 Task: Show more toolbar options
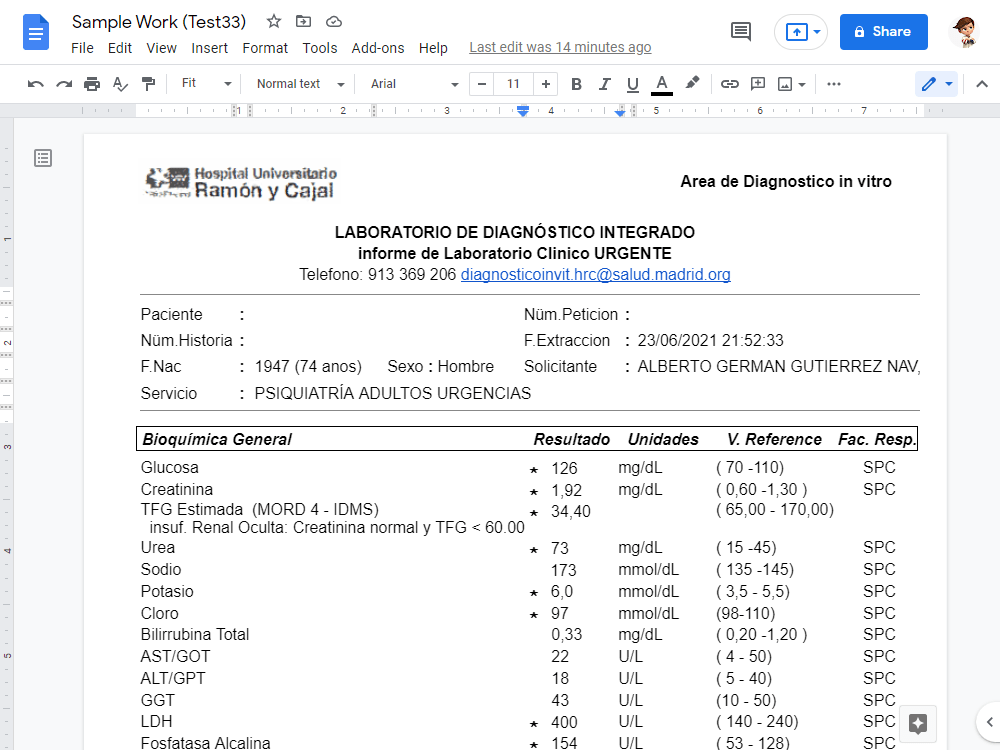click(834, 84)
